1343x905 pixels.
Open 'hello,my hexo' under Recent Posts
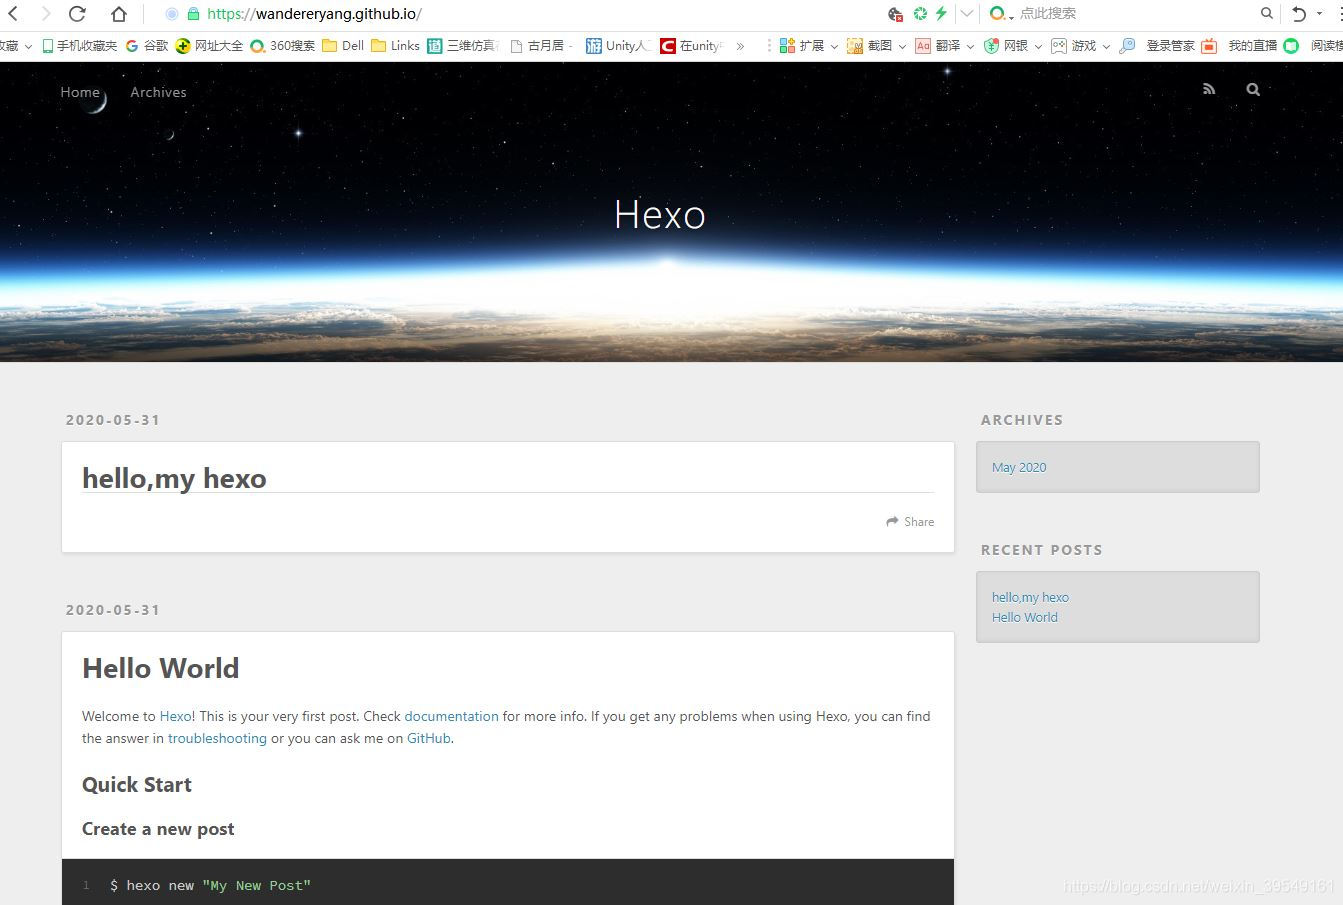[1030, 597]
